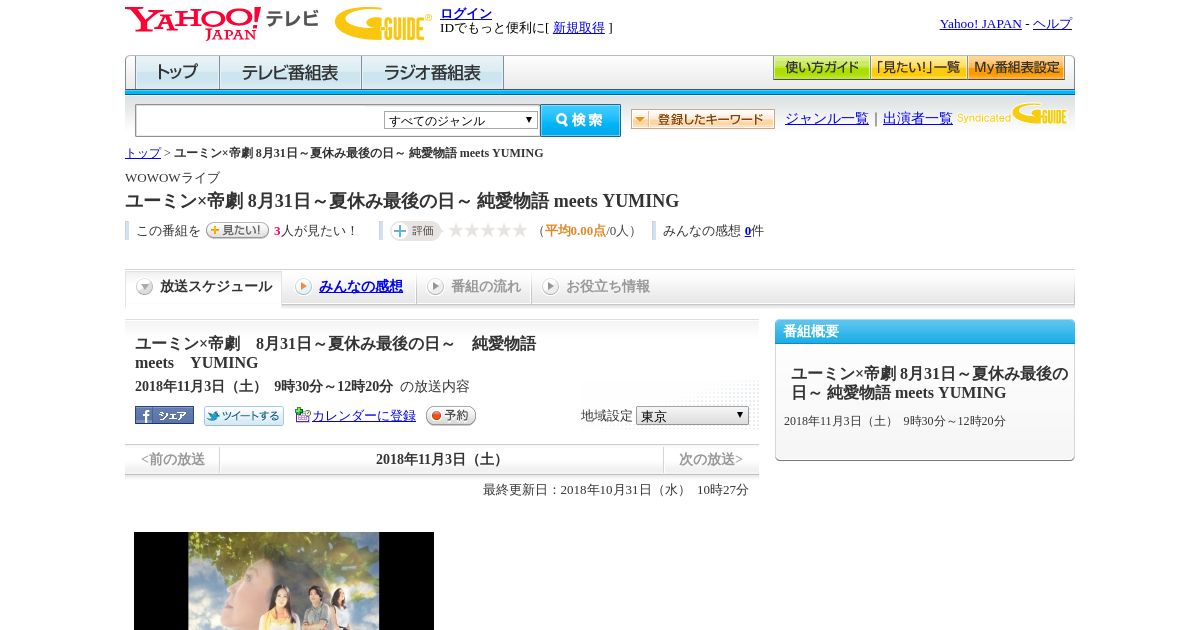The height and width of the screenshot is (630, 1200).
Task: Click the magnifier 検索 button
Action: pos(580,120)
